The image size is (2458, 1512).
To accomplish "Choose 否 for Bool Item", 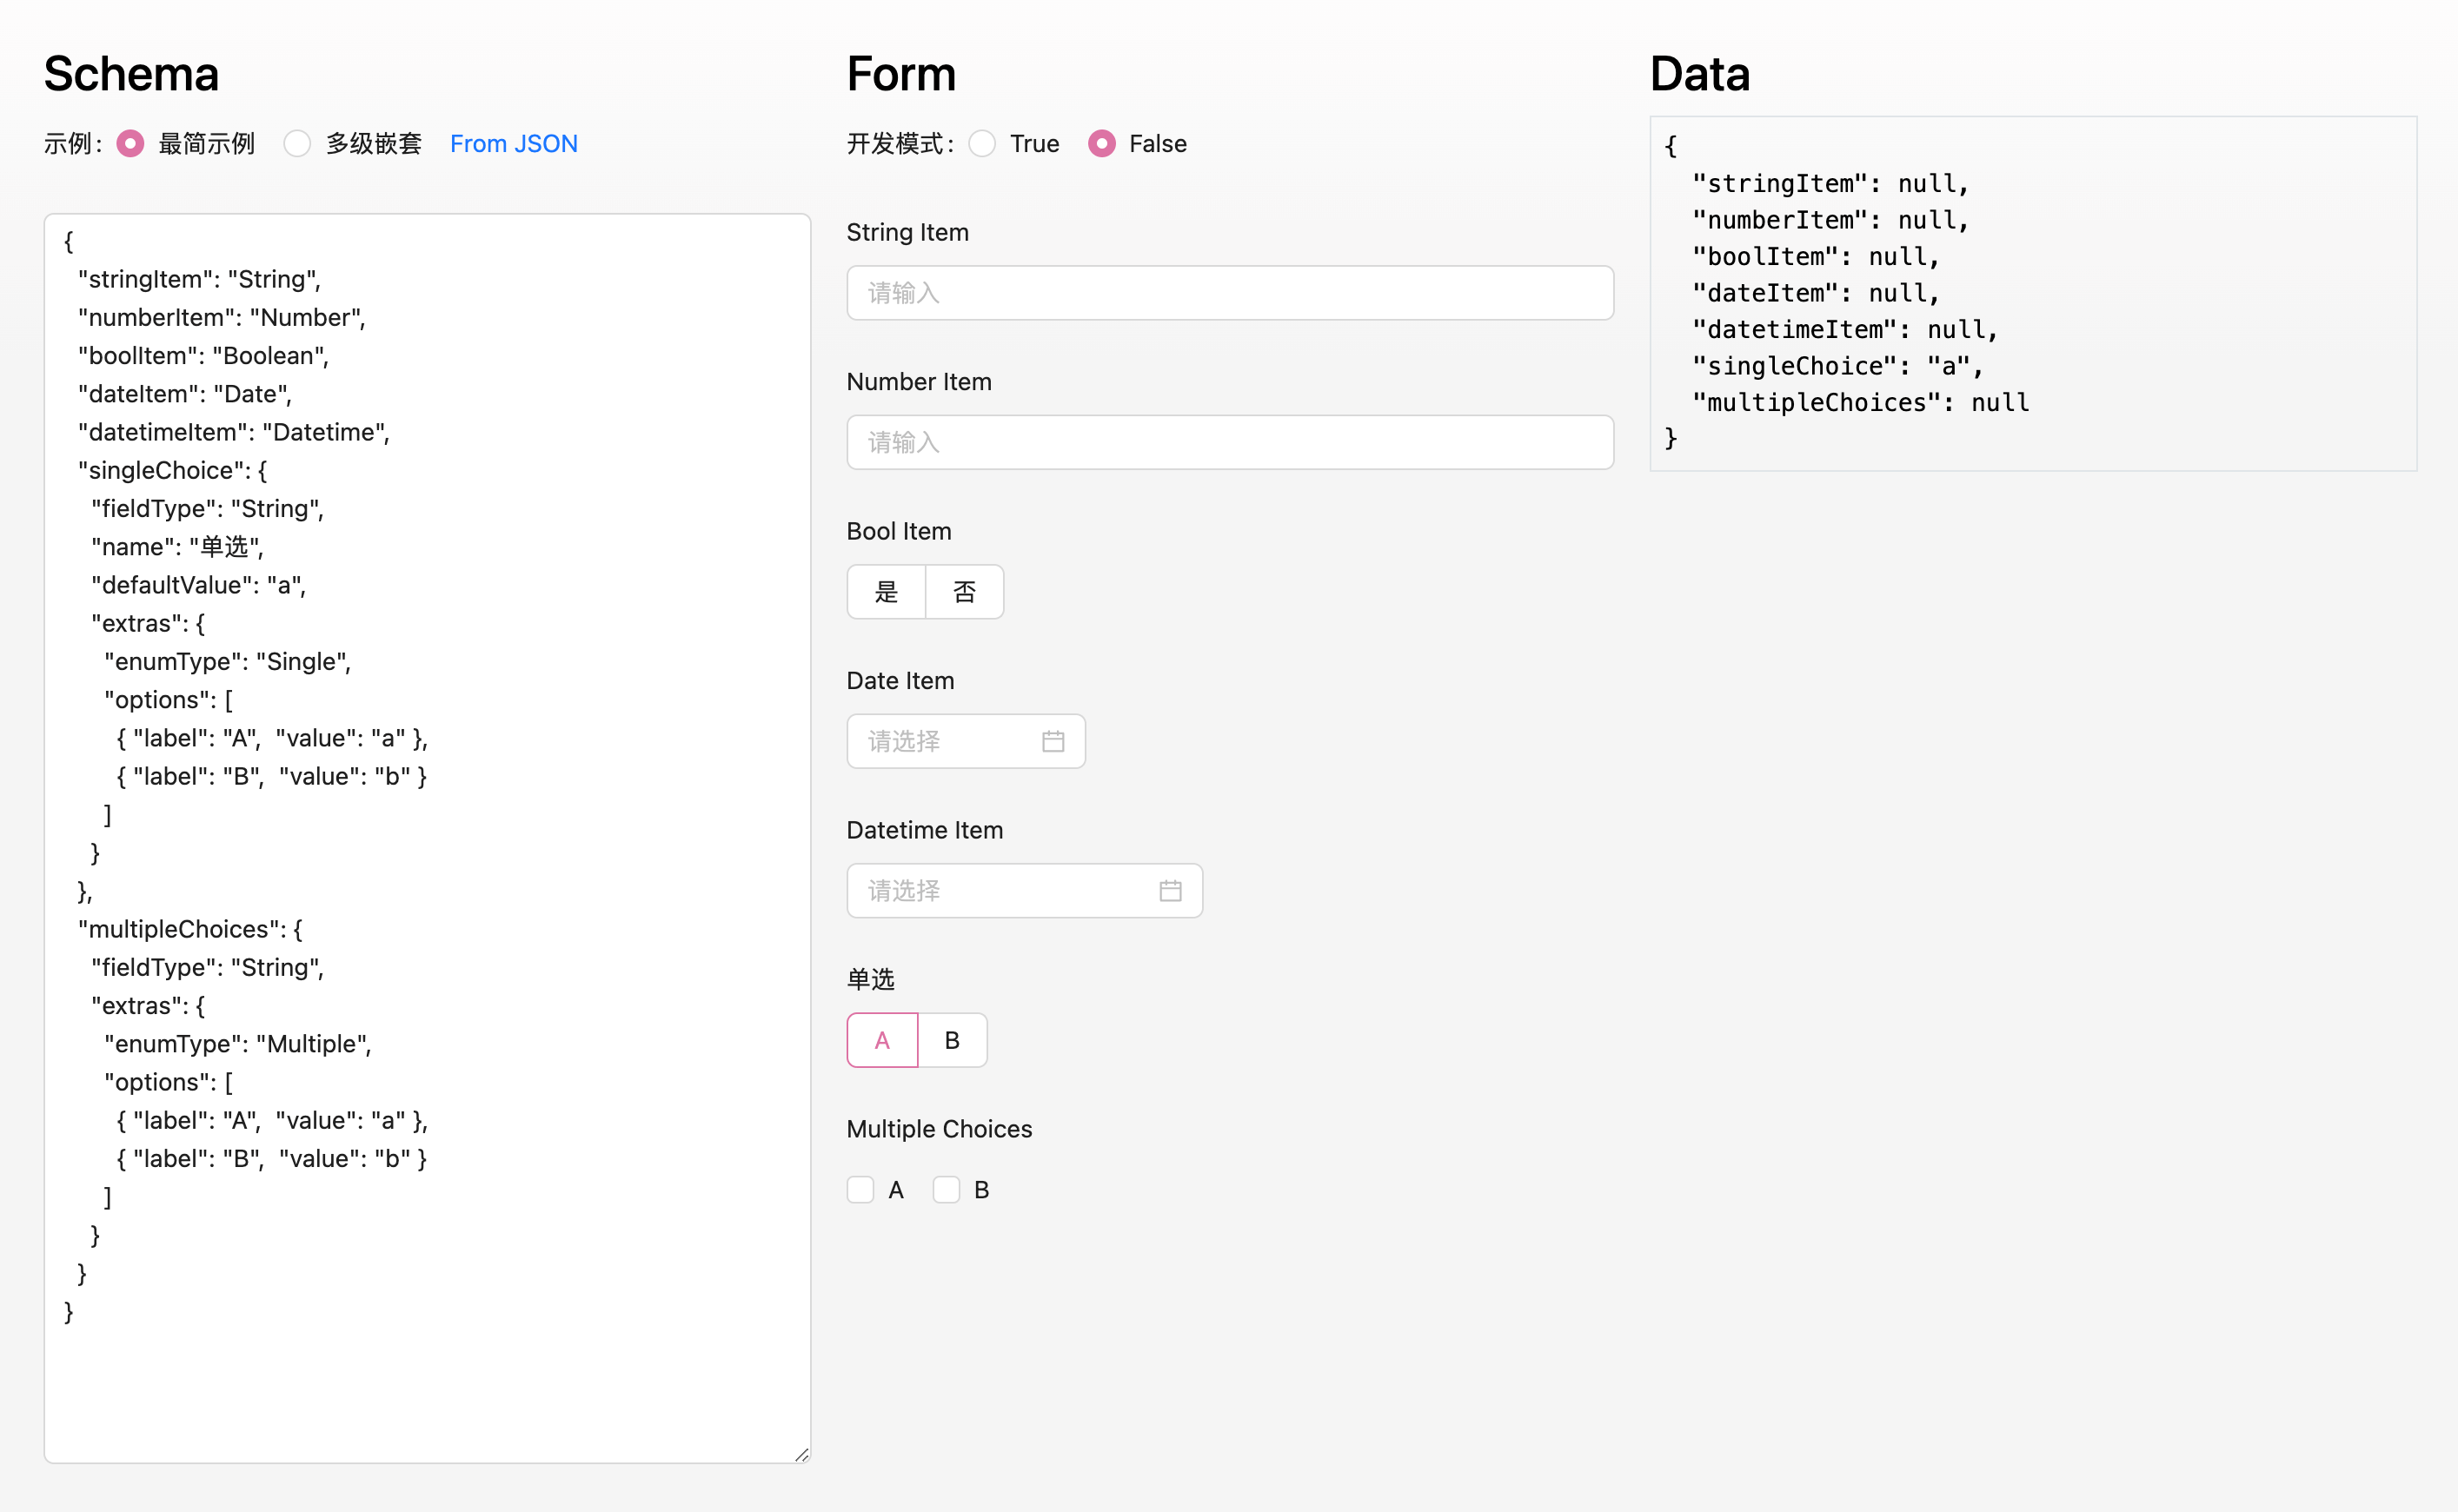I will [x=965, y=592].
